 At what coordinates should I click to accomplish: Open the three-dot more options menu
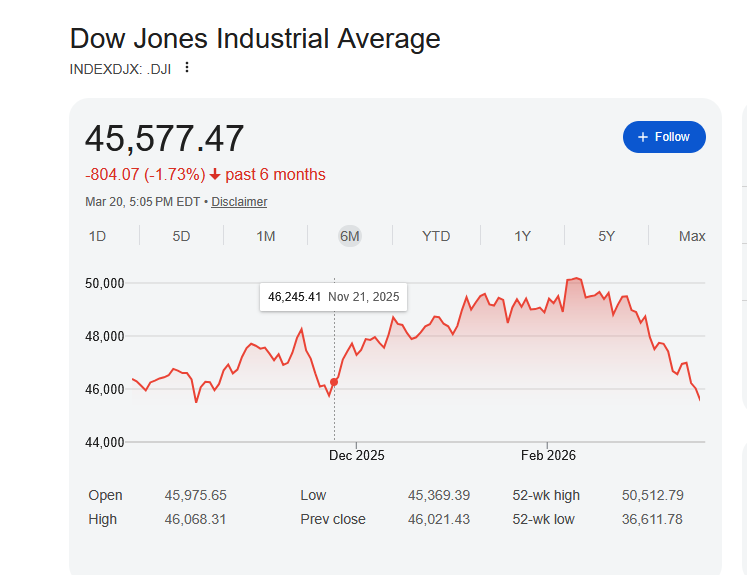coord(187,68)
